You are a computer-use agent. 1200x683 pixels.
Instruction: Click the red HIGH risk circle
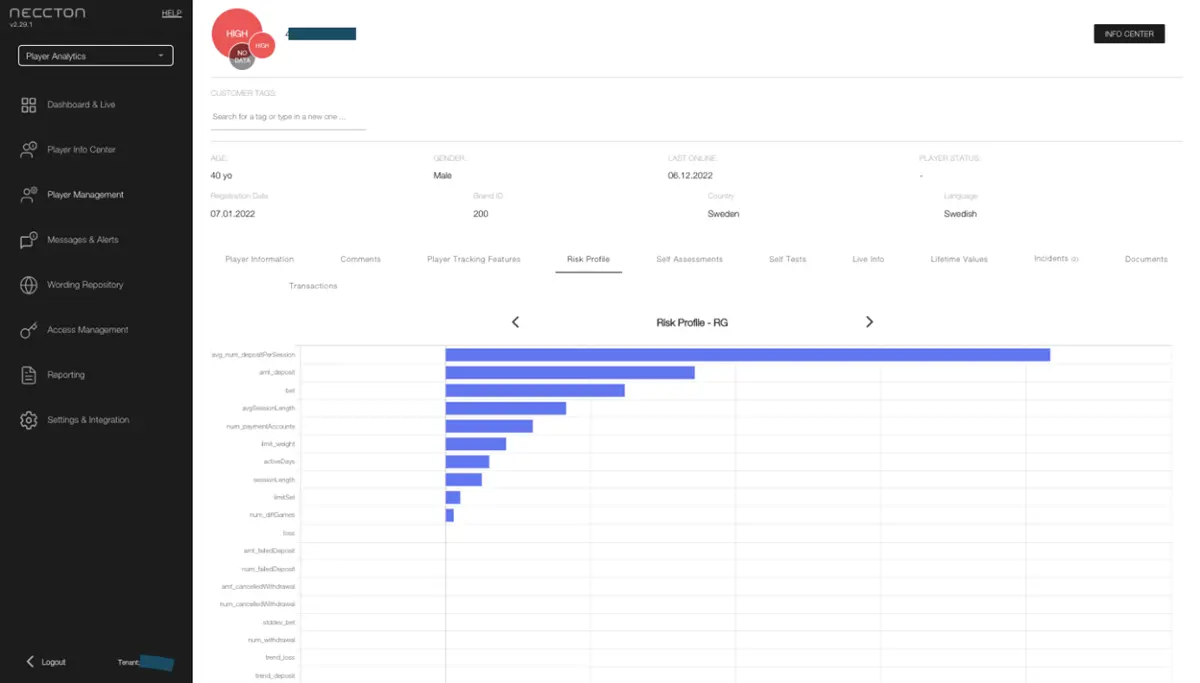(236, 31)
